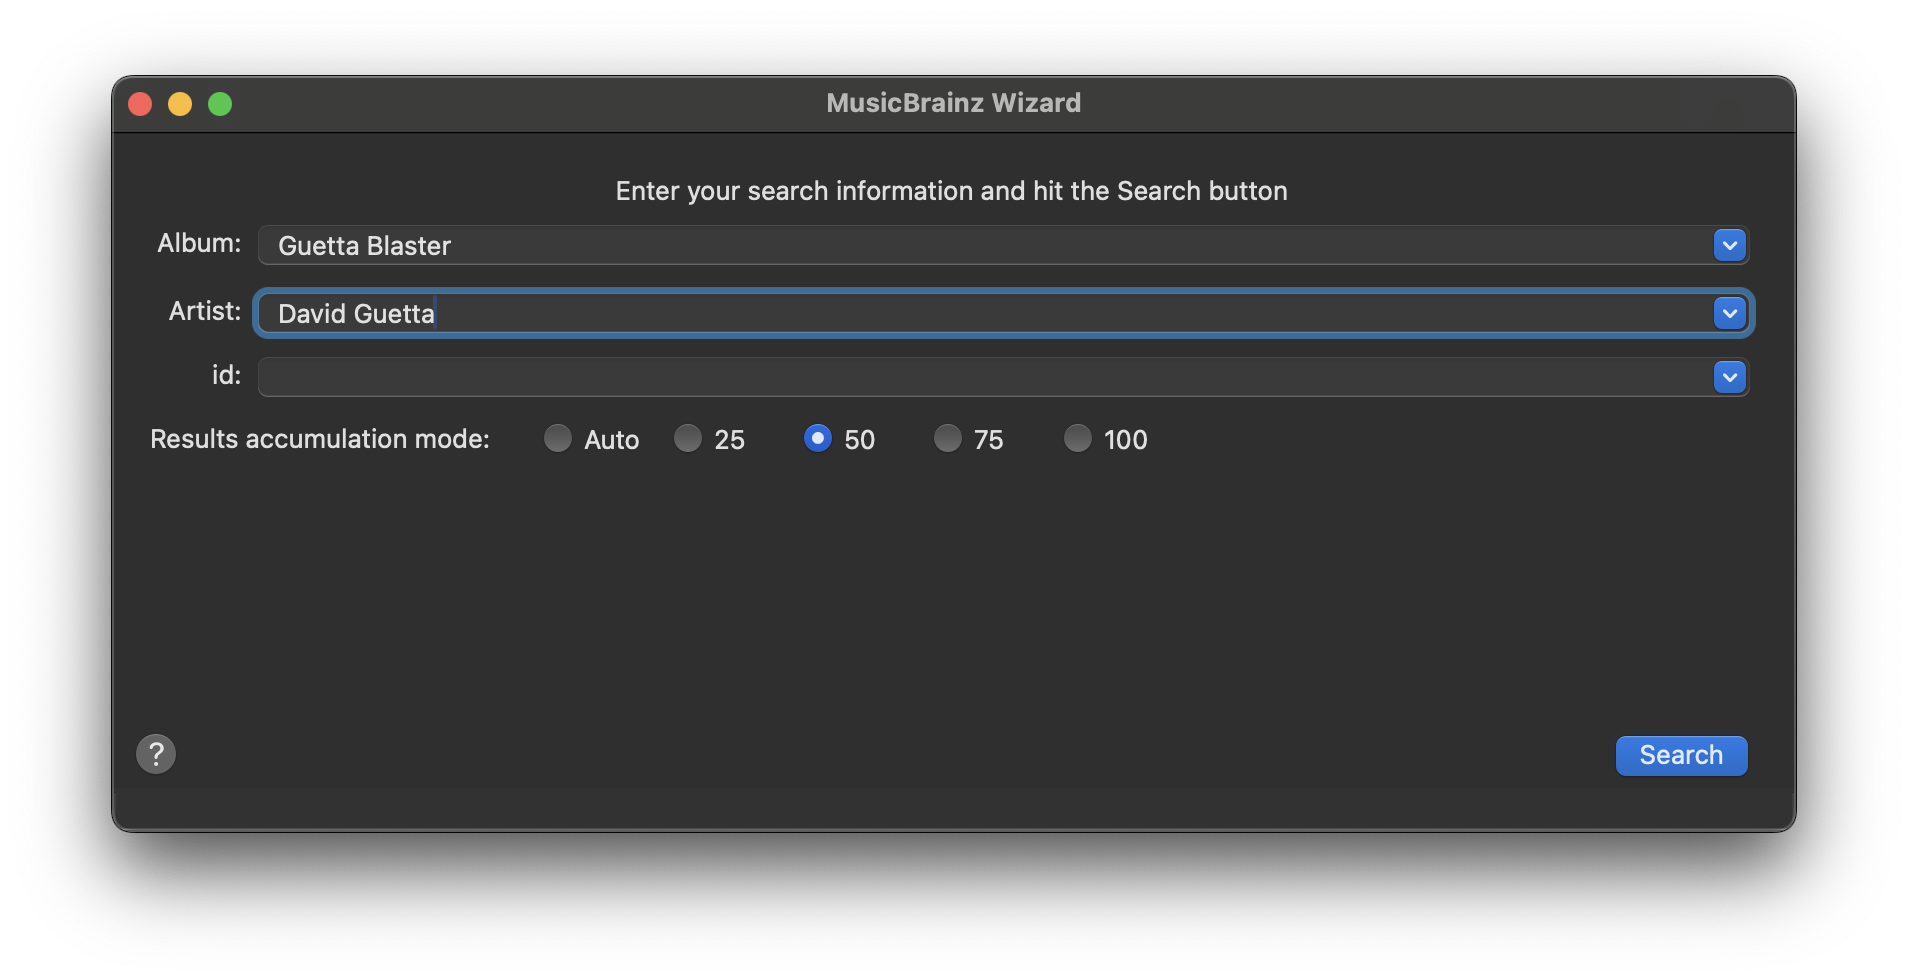Click the MusicBrainz Wizard title text

(953, 103)
